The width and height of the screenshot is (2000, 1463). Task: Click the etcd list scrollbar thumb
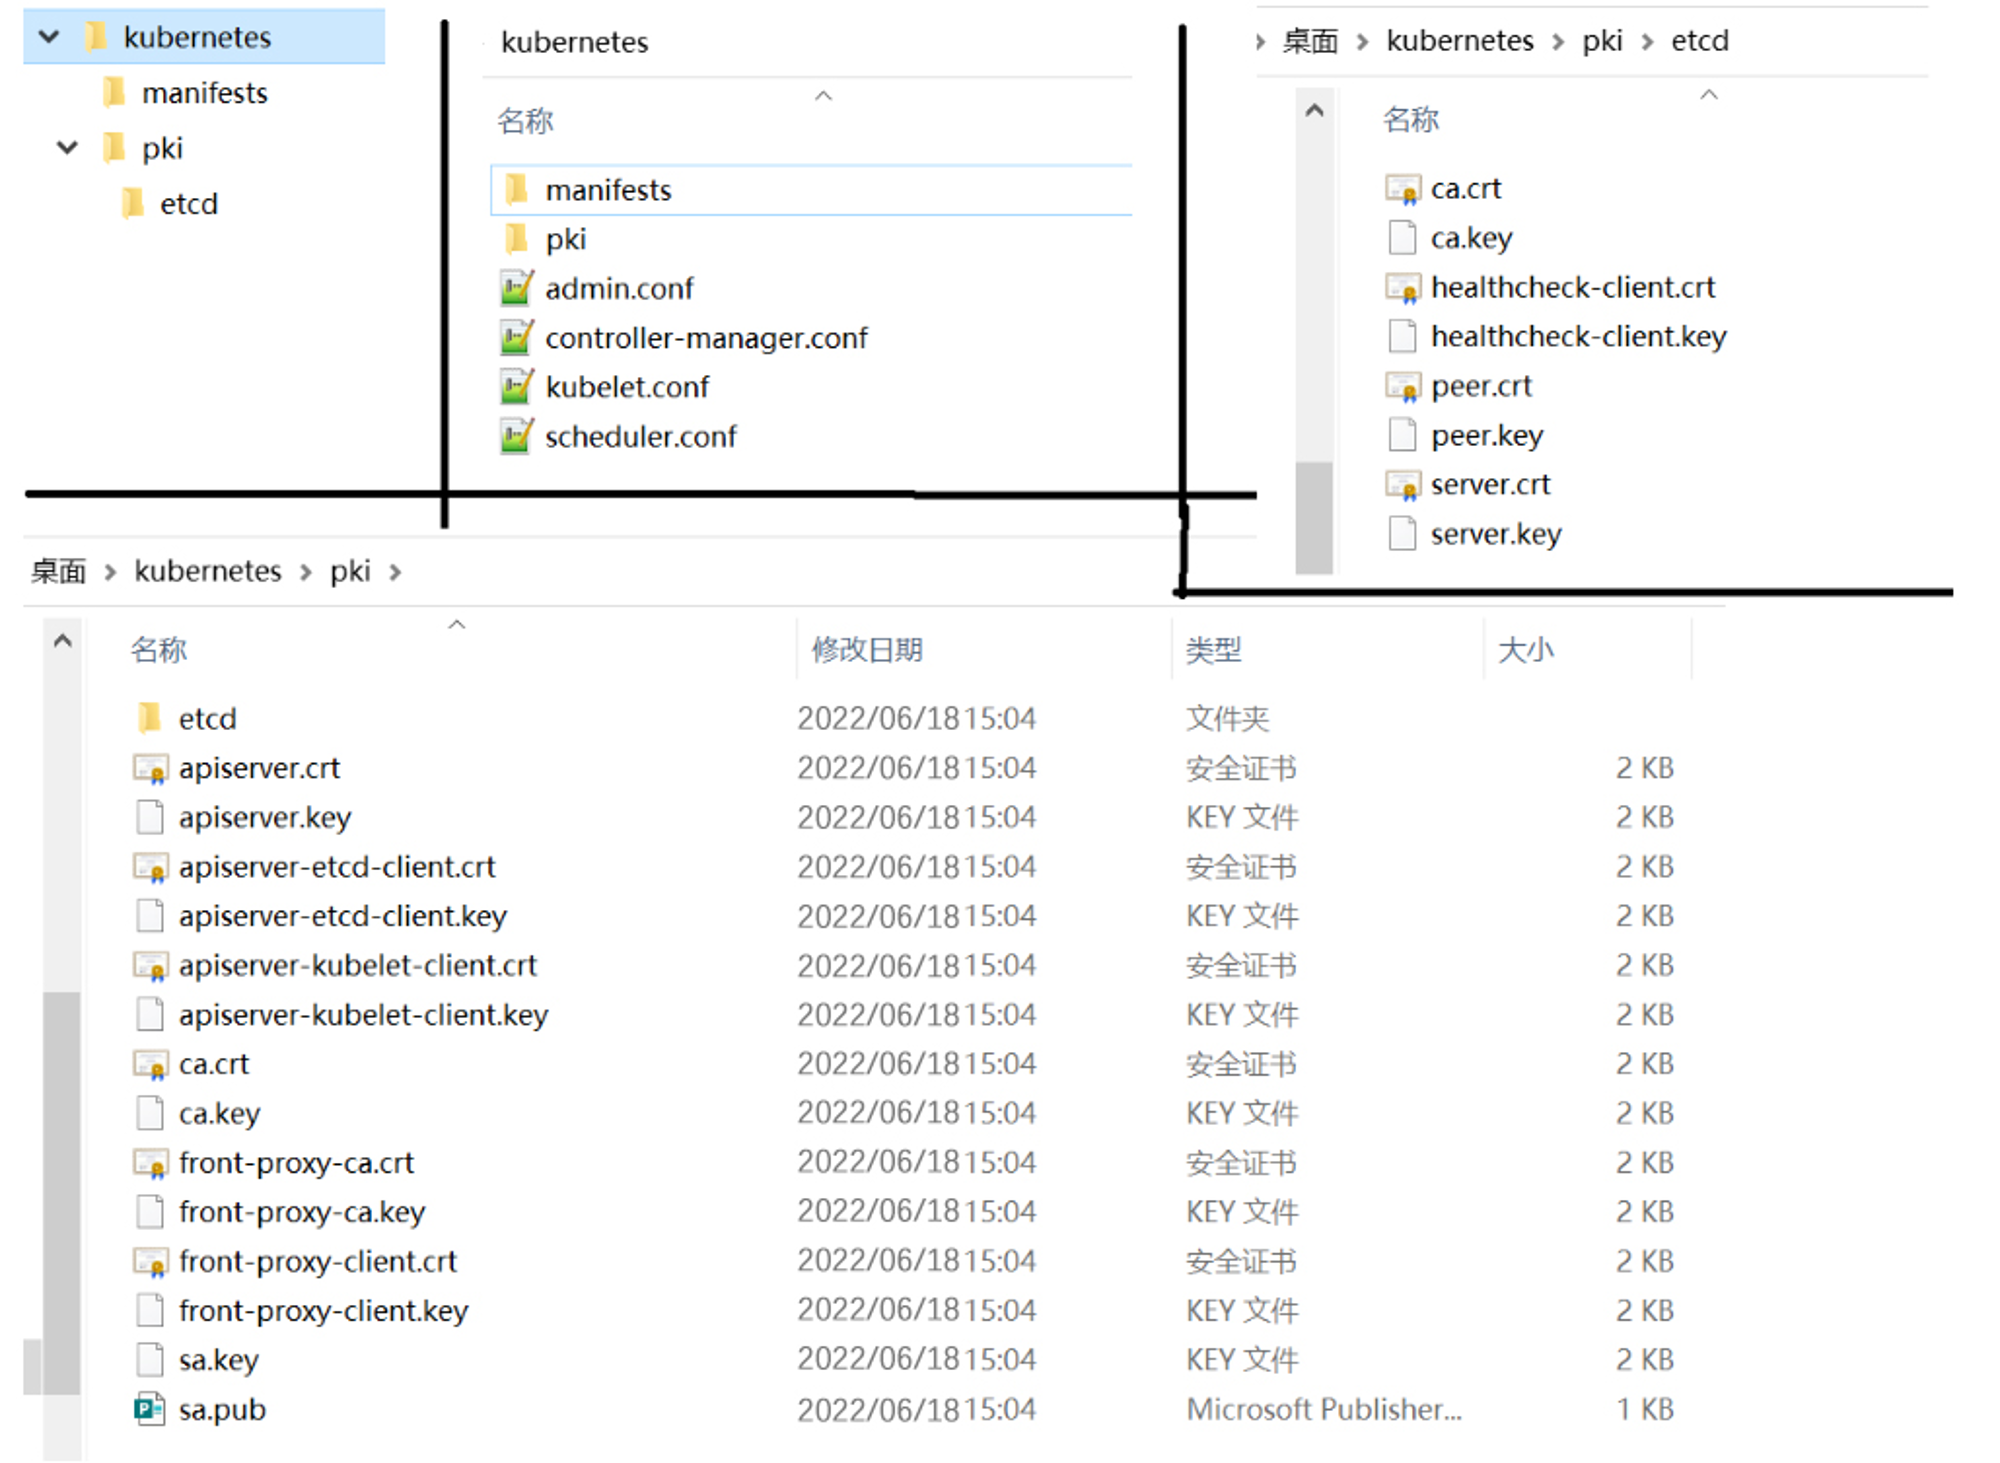[x=1314, y=517]
